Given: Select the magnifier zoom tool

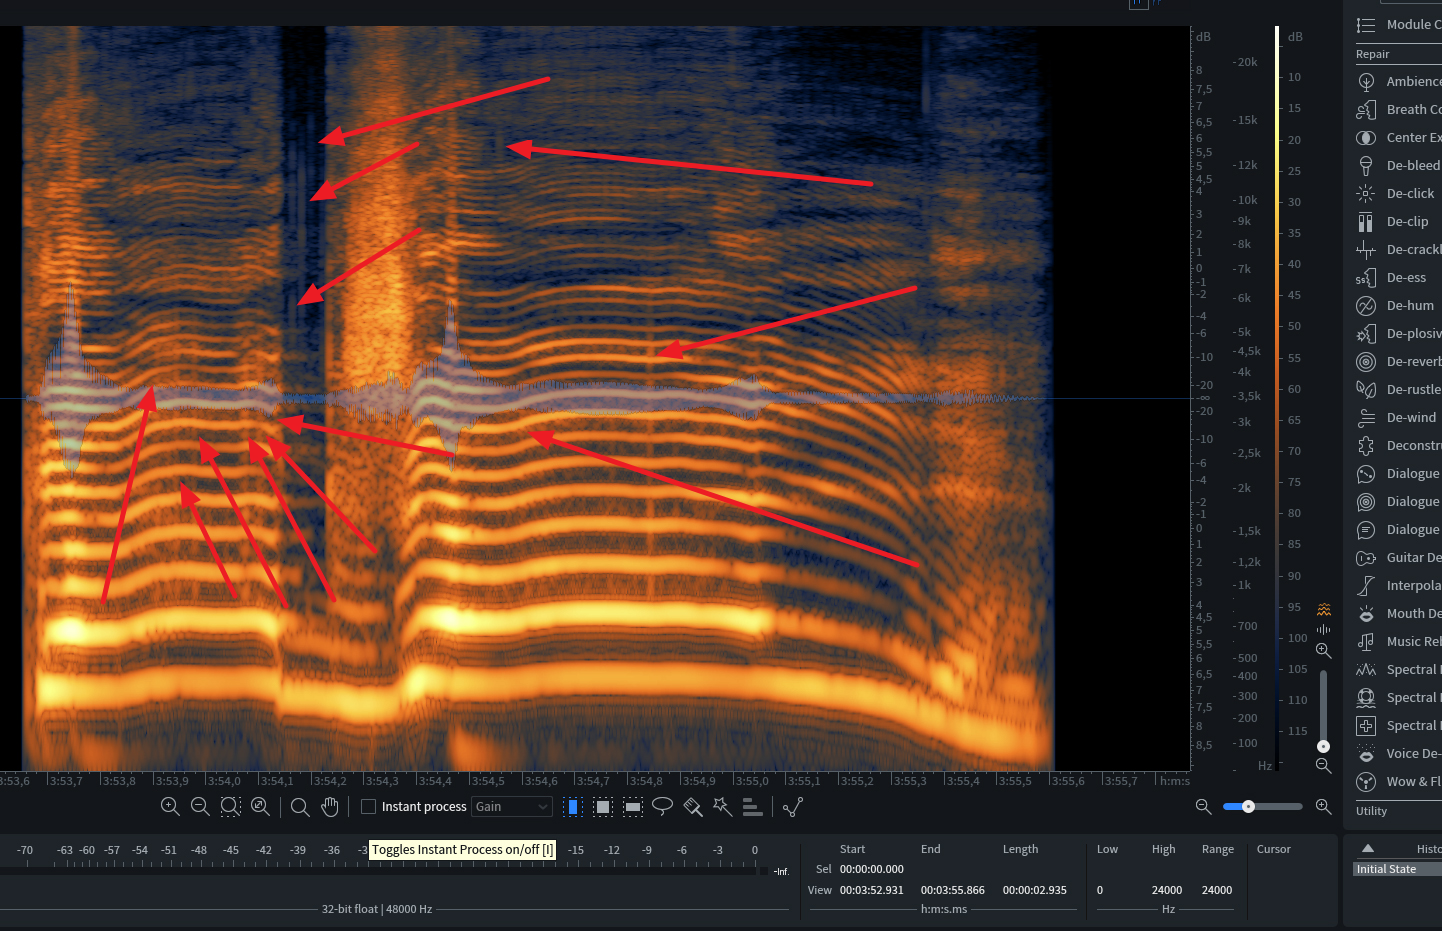Looking at the screenshot, I should click(x=300, y=807).
